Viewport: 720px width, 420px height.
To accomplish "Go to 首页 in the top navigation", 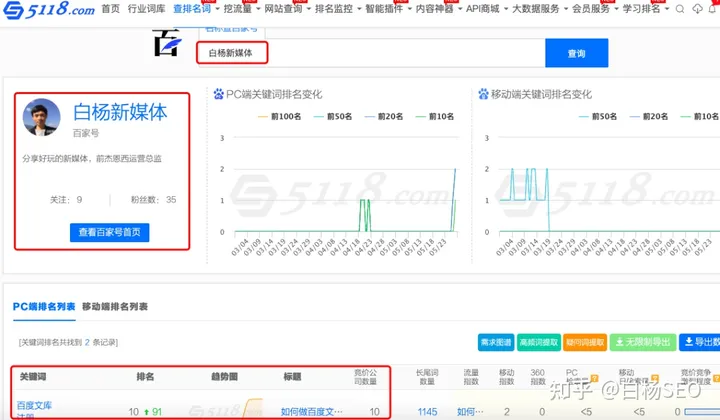I will (110, 9).
